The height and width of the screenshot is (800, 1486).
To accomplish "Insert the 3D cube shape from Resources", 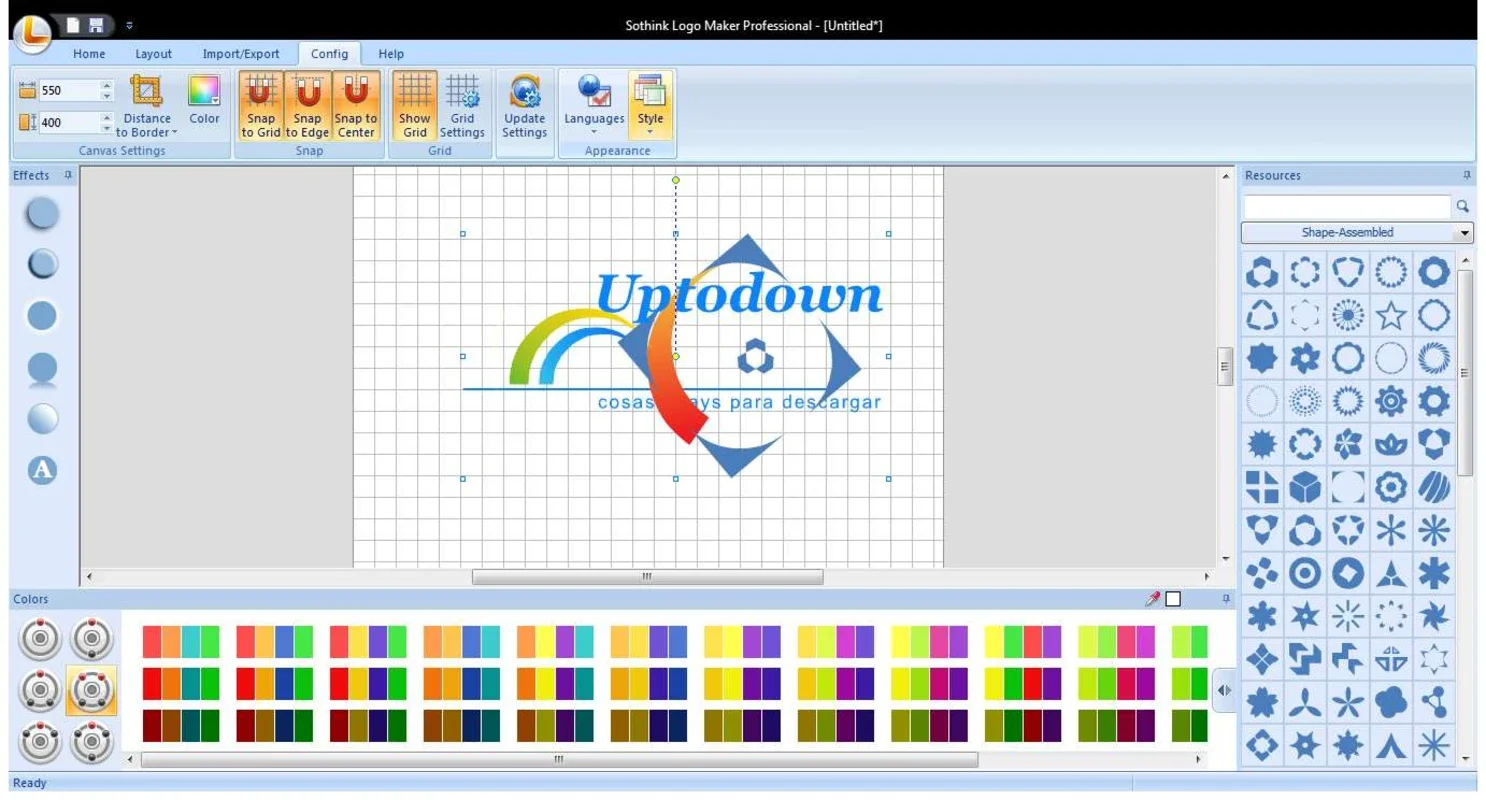I will pos(1305,487).
